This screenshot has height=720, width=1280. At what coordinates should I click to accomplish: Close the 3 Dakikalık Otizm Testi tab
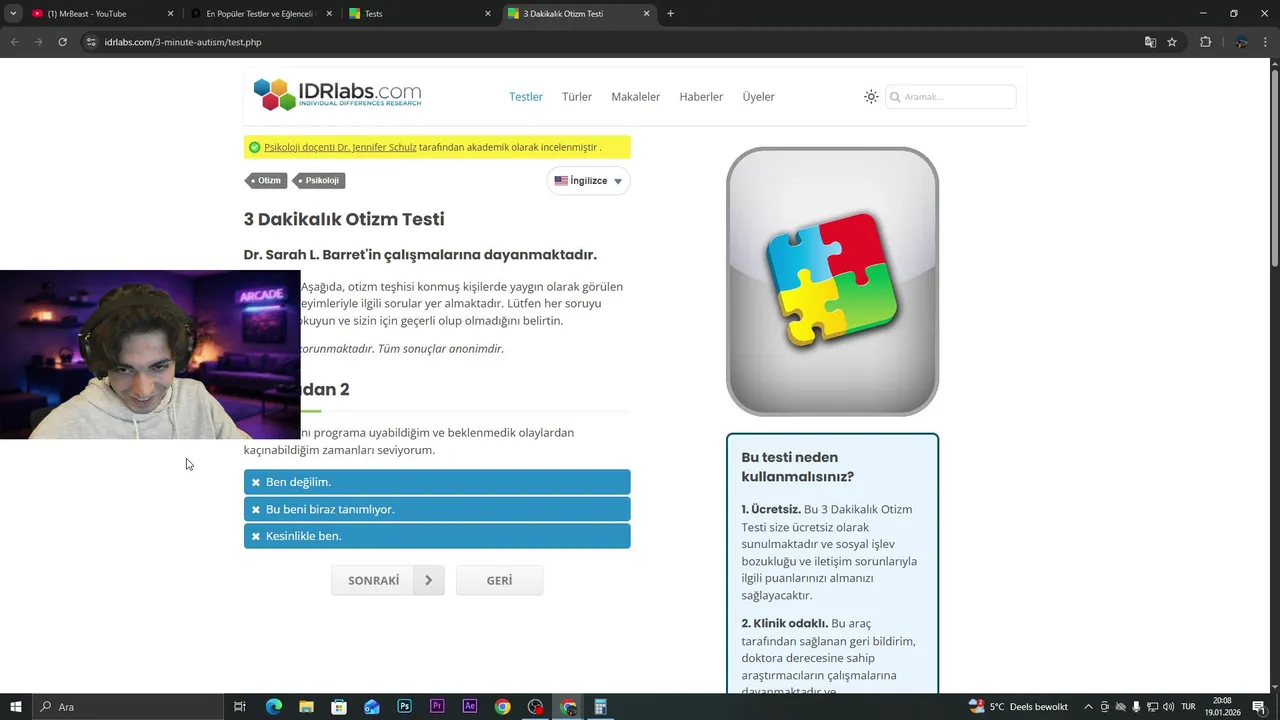pos(646,14)
